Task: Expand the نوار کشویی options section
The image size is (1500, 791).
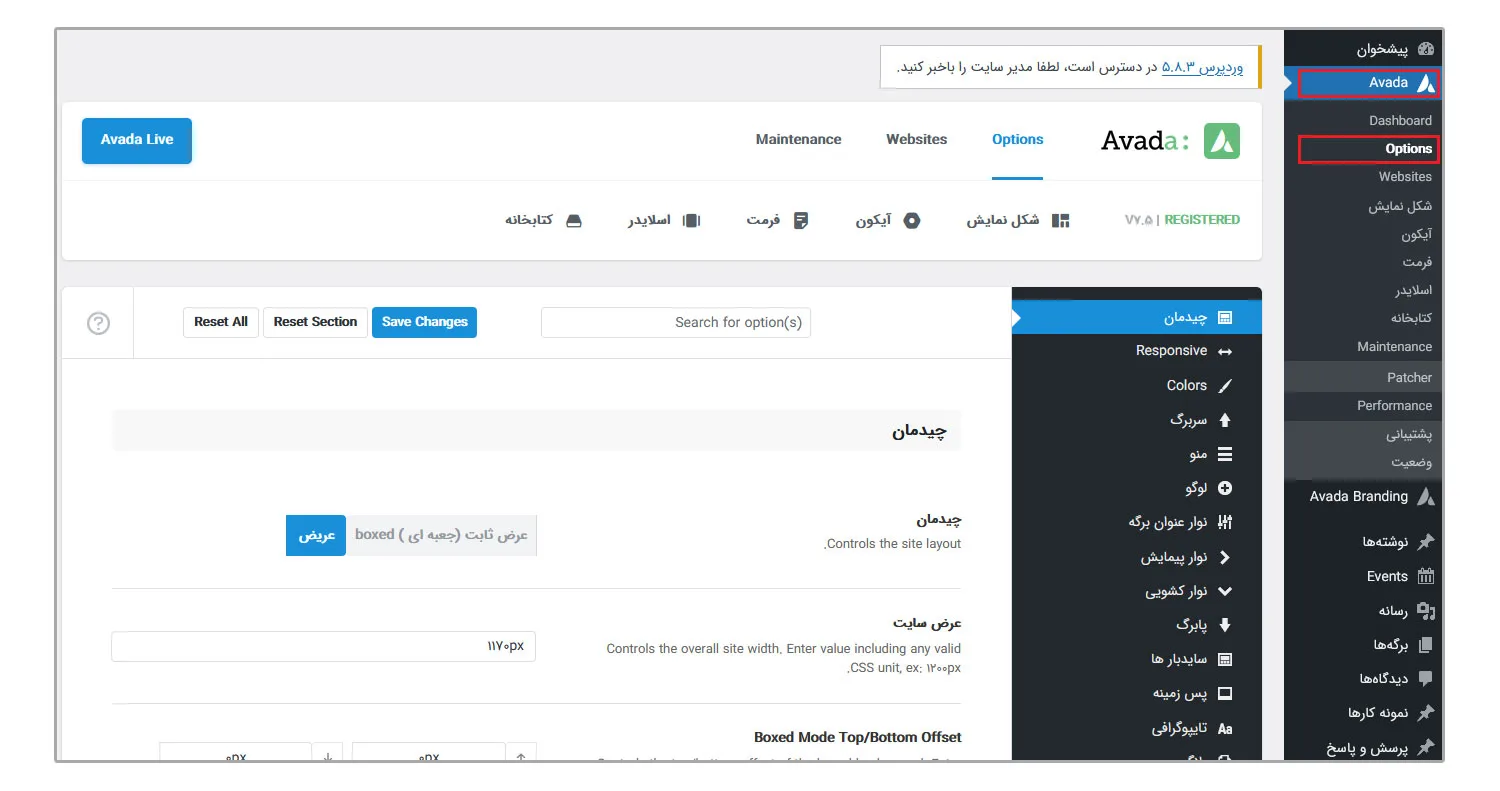Action: coord(1137,591)
